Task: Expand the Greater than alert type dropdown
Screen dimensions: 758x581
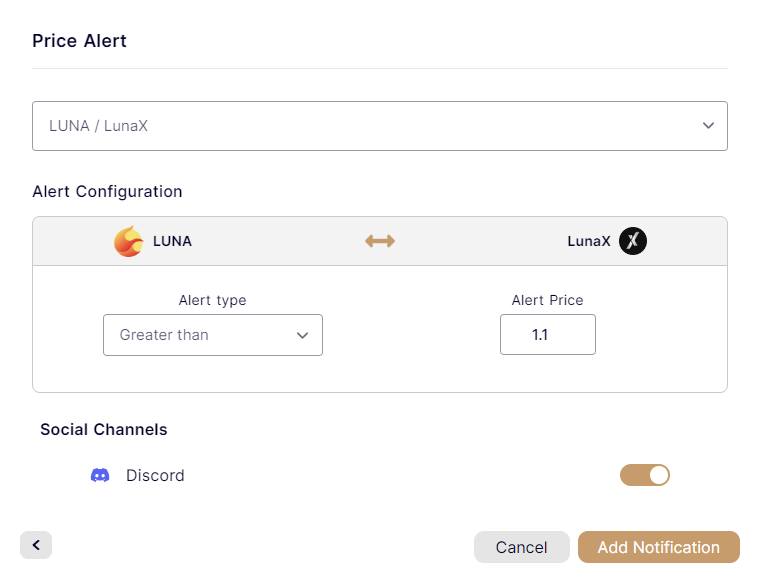Action: [x=212, y=335]
